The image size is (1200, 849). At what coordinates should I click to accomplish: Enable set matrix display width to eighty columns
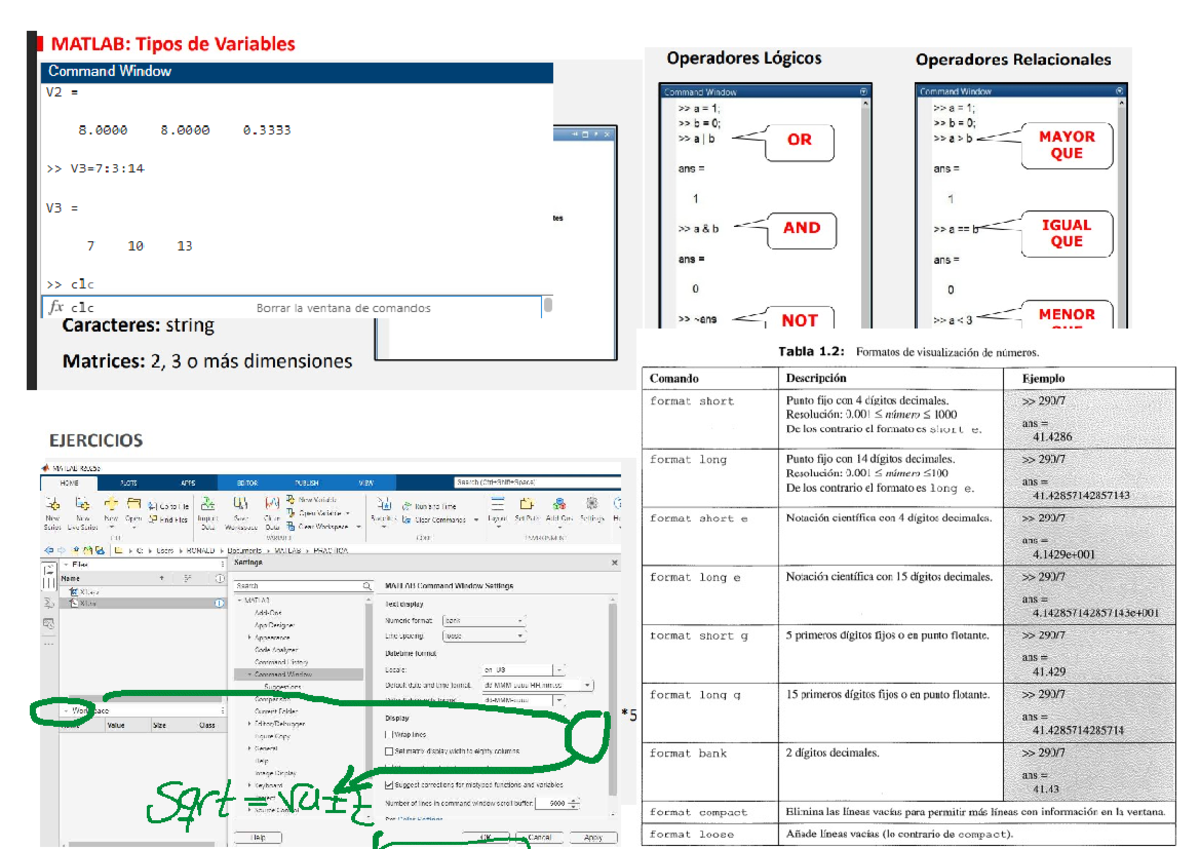point(389,751)
